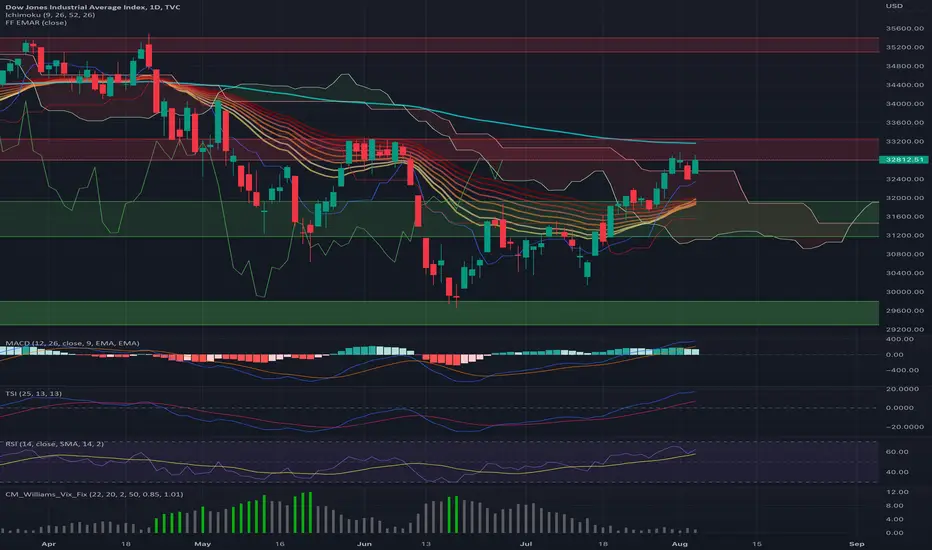Screen dimensions: 932x550
Task: Click the Jun date label
Action: pyautogui.click(x=364, y=544)
